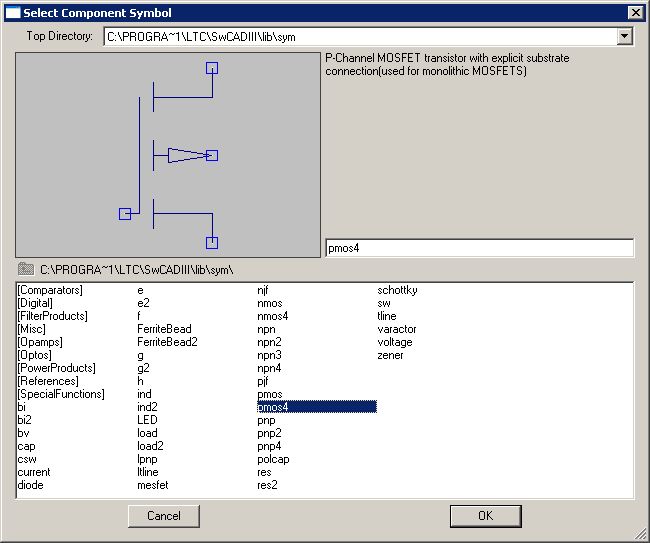Select the schottky component

[x=397, y=290]
